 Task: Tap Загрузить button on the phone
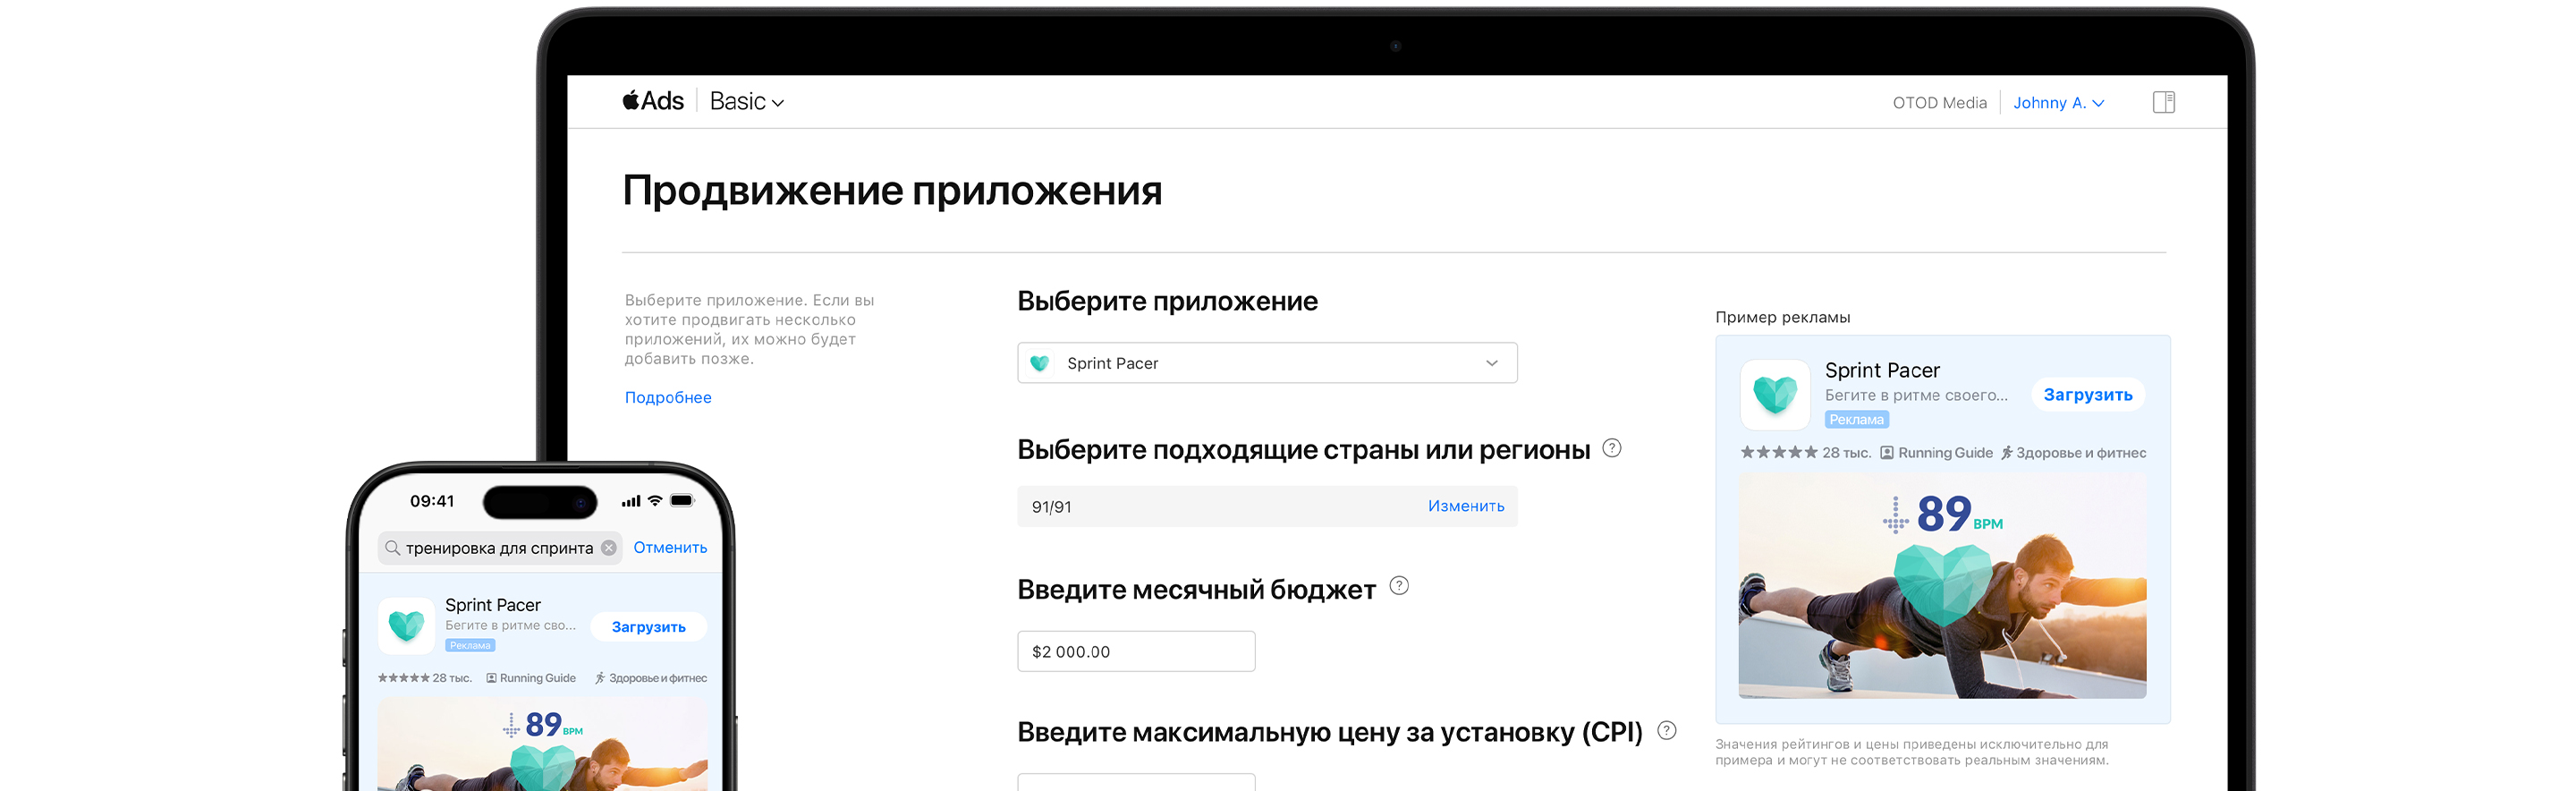pyautogui.click(x=648, y=627)
